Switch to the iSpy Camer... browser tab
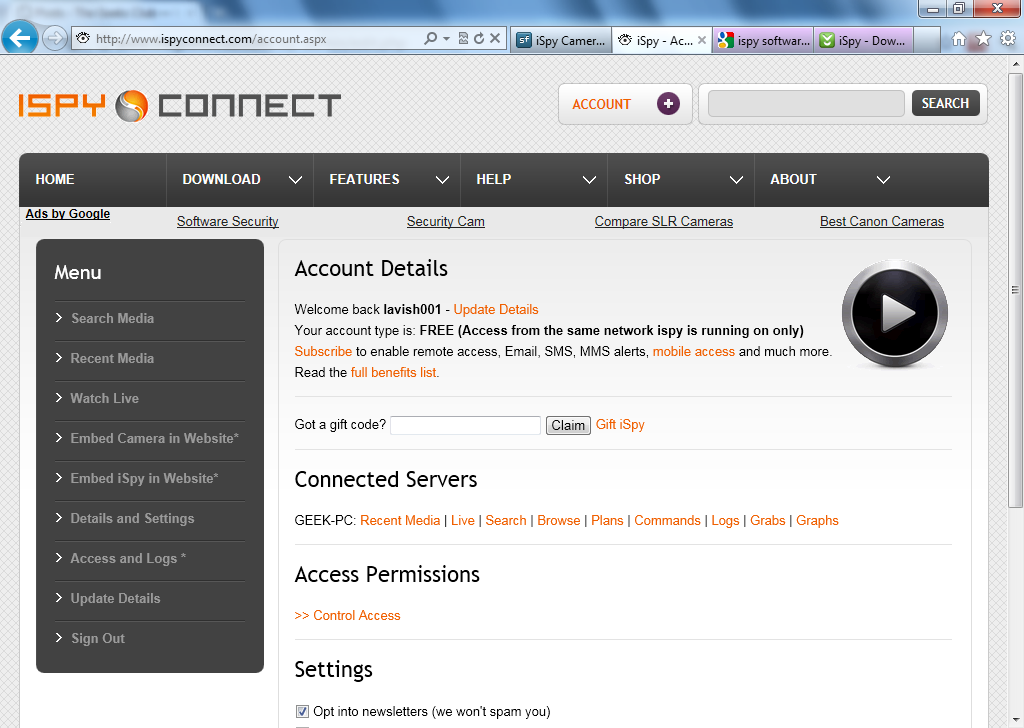The height and width of the screenshot is (728, 1024). click(x=561, y=40)
